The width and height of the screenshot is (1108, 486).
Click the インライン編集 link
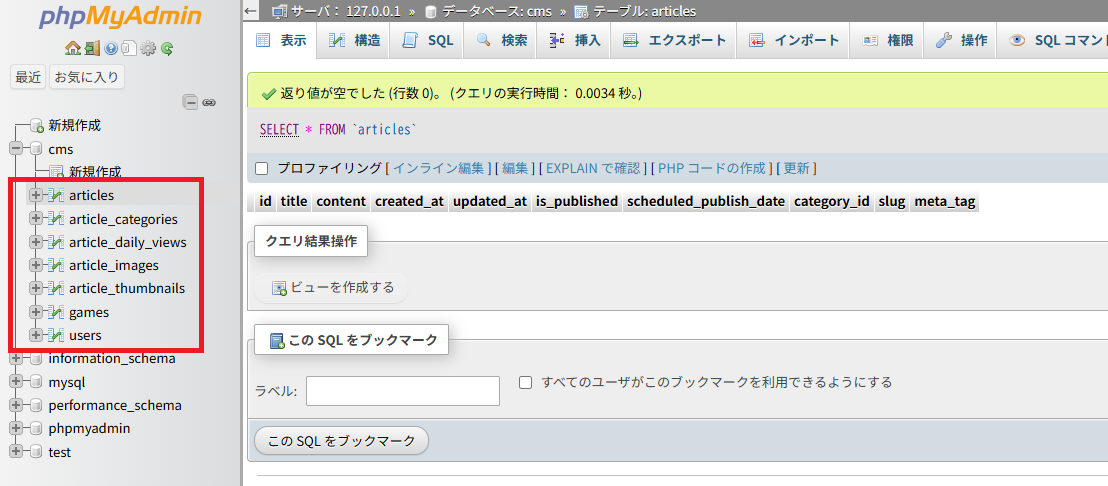click(439, 168)
